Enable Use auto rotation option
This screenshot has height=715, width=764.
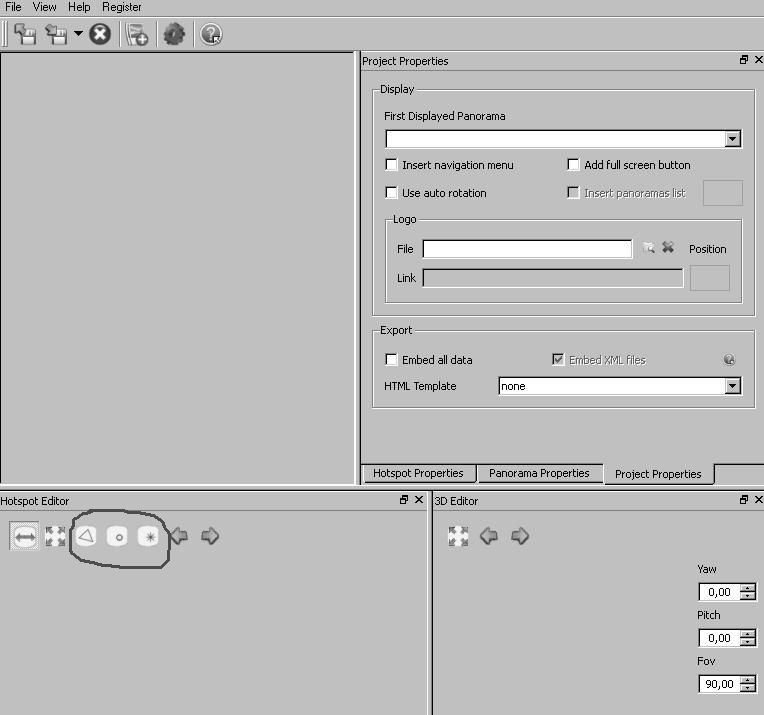point(392,193)
